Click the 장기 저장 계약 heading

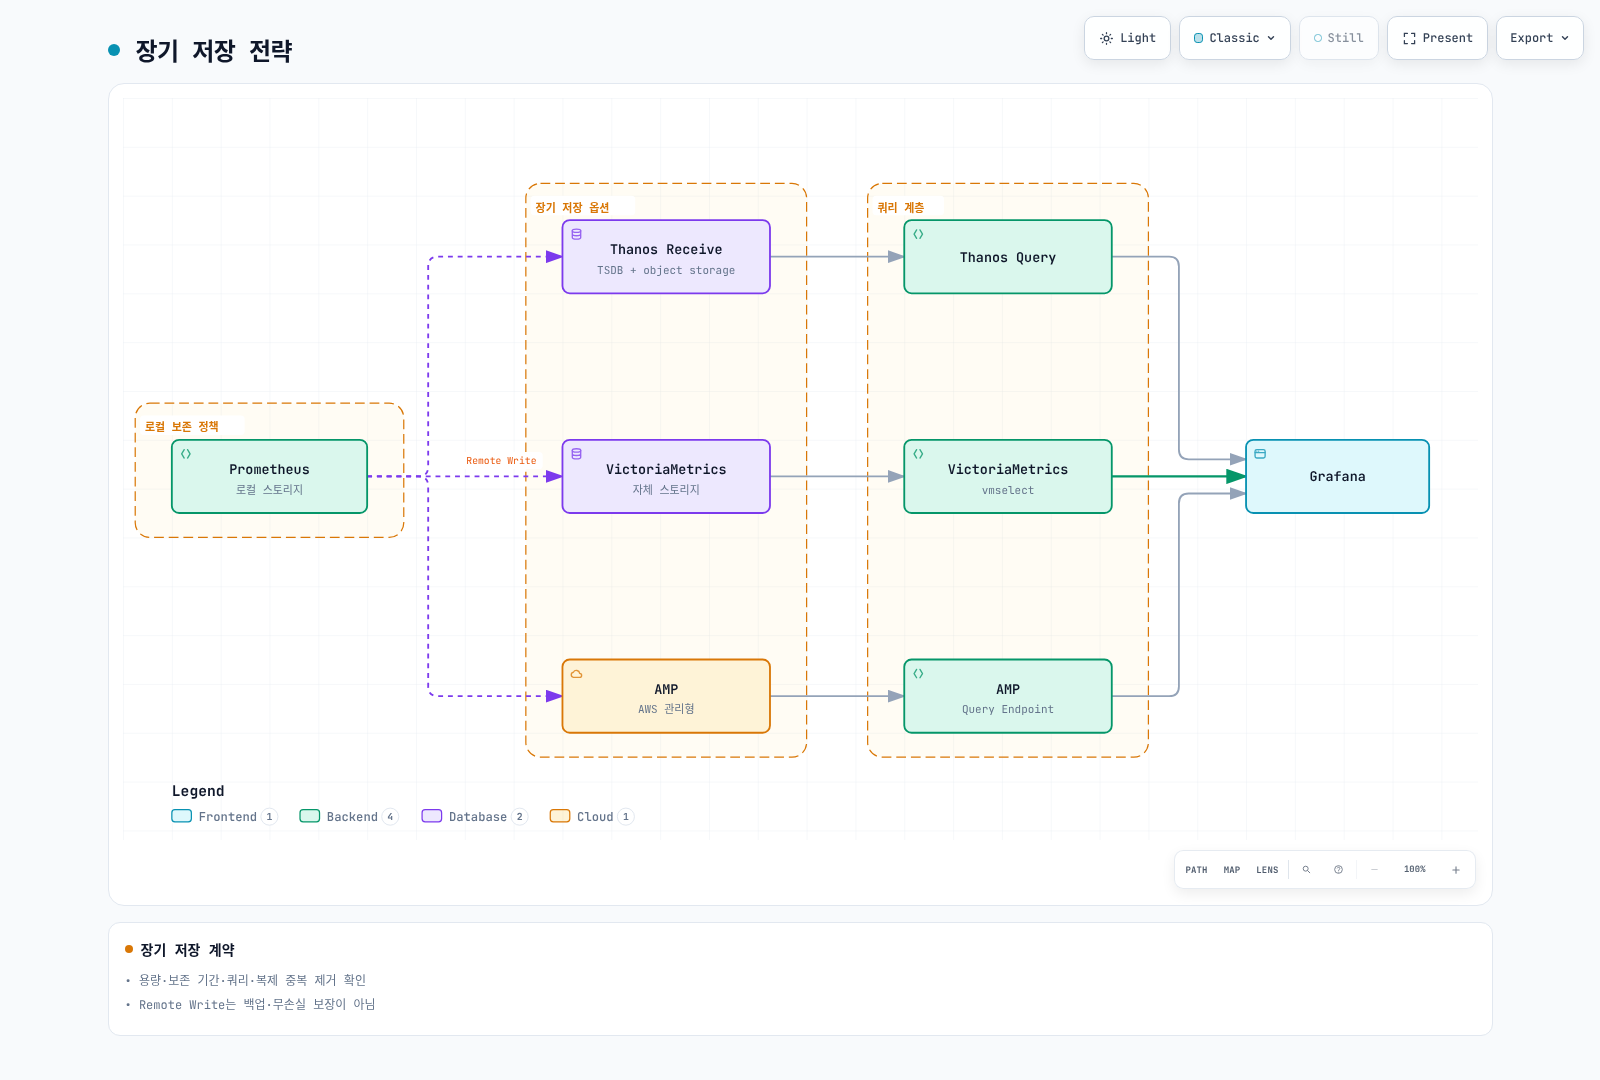(187, 950)
